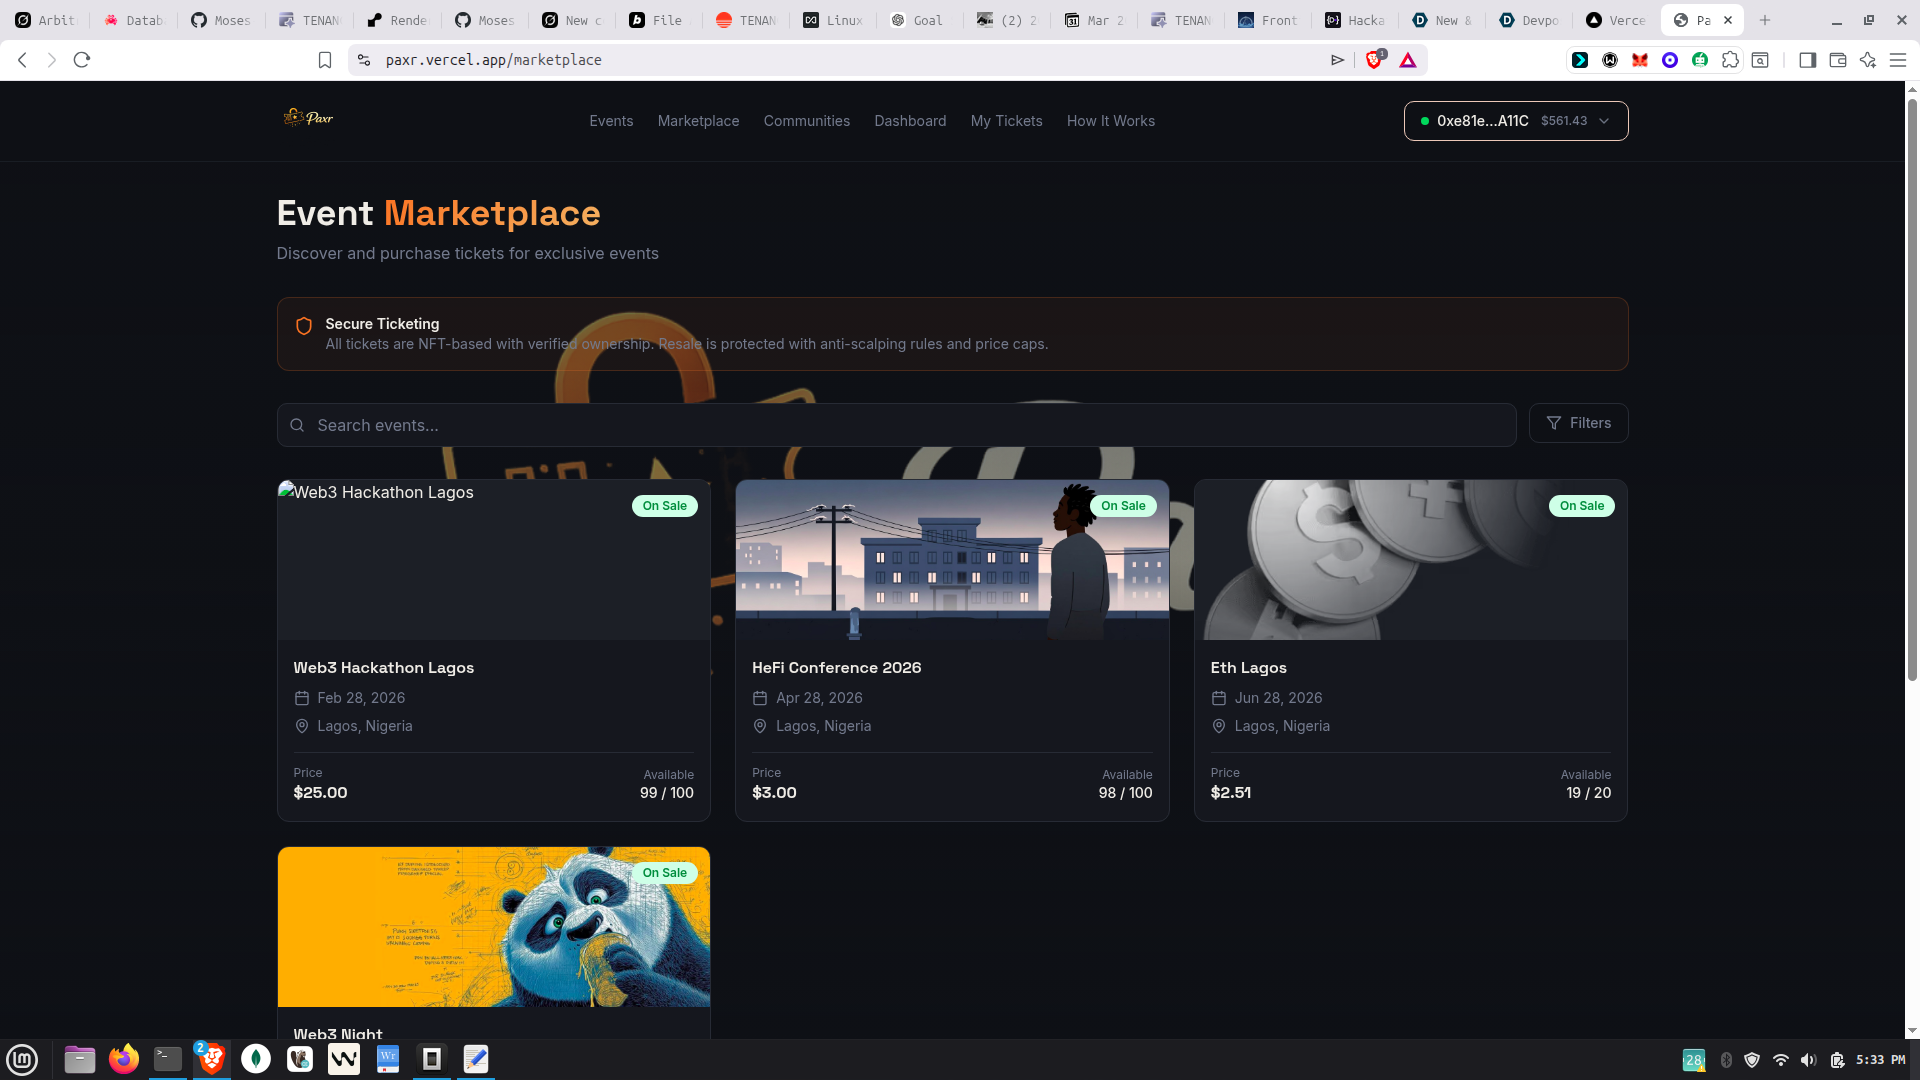Image resolution: width=1920 pixels, height=1080 pixels.
Task: Open Firefox from the taskbar
Action: [x=124, y=1059]
